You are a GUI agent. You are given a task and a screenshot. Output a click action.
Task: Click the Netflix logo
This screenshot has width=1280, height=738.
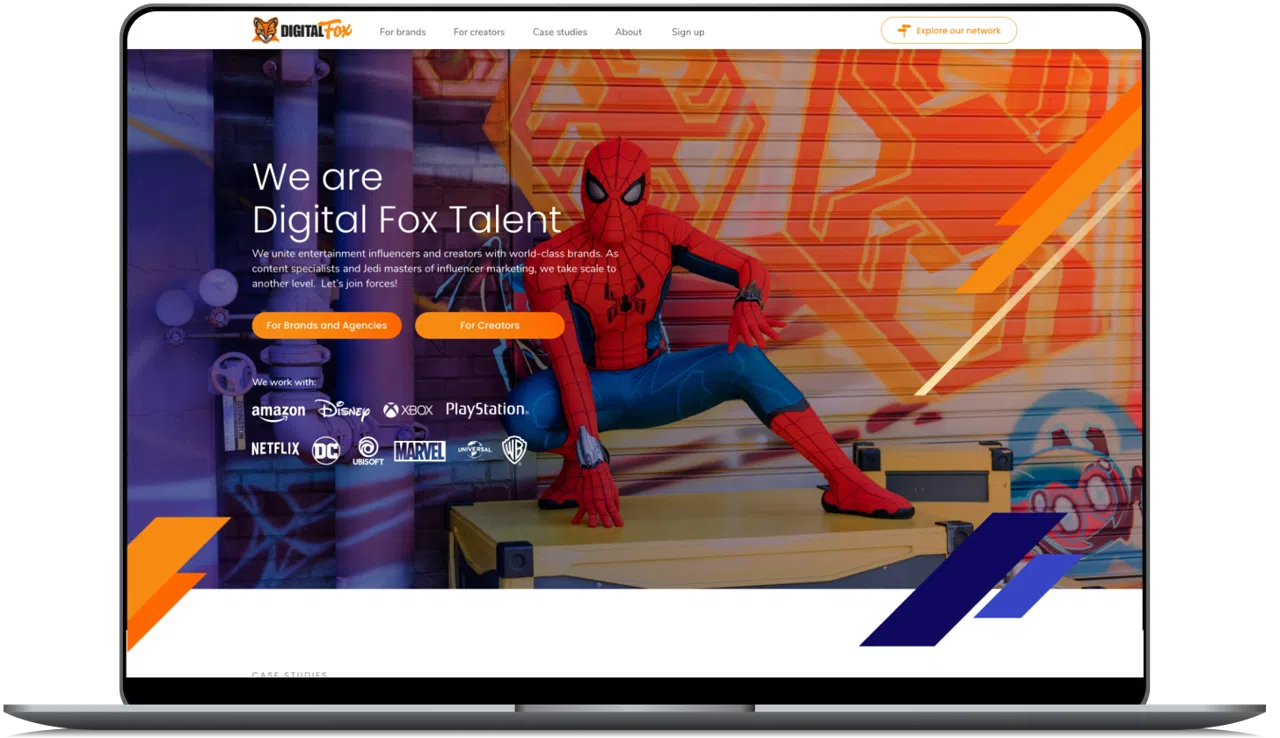click(275, 449)
